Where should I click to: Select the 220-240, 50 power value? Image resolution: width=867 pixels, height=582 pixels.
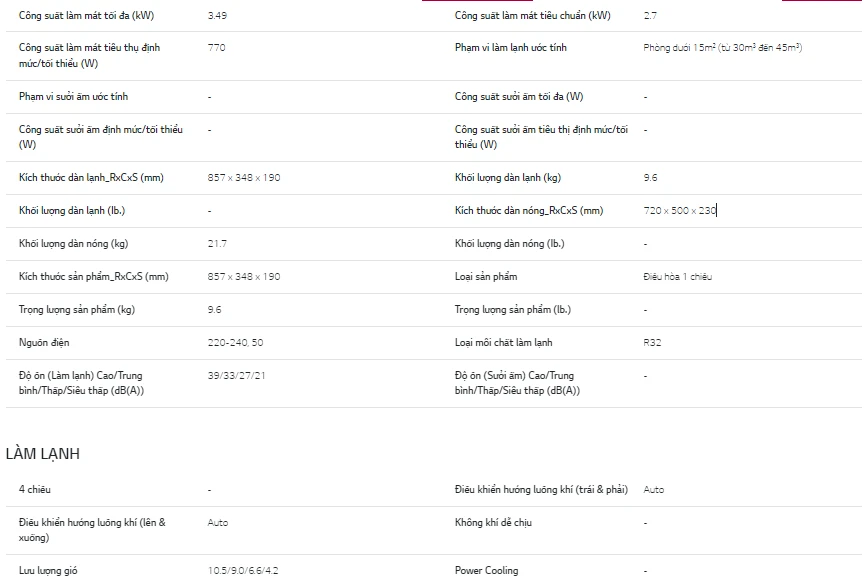(x=235, y=343)
